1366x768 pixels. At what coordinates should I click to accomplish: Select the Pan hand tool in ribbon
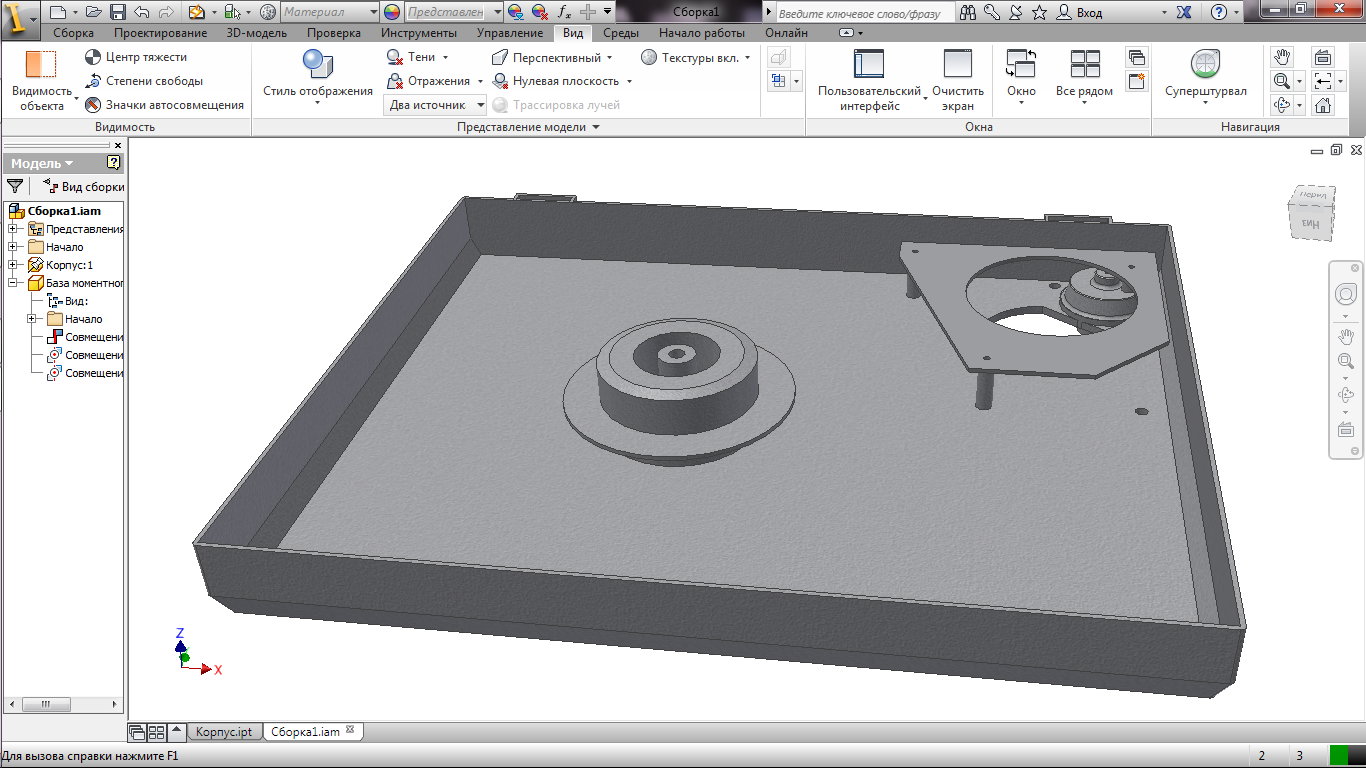[x=1282, y=57]
